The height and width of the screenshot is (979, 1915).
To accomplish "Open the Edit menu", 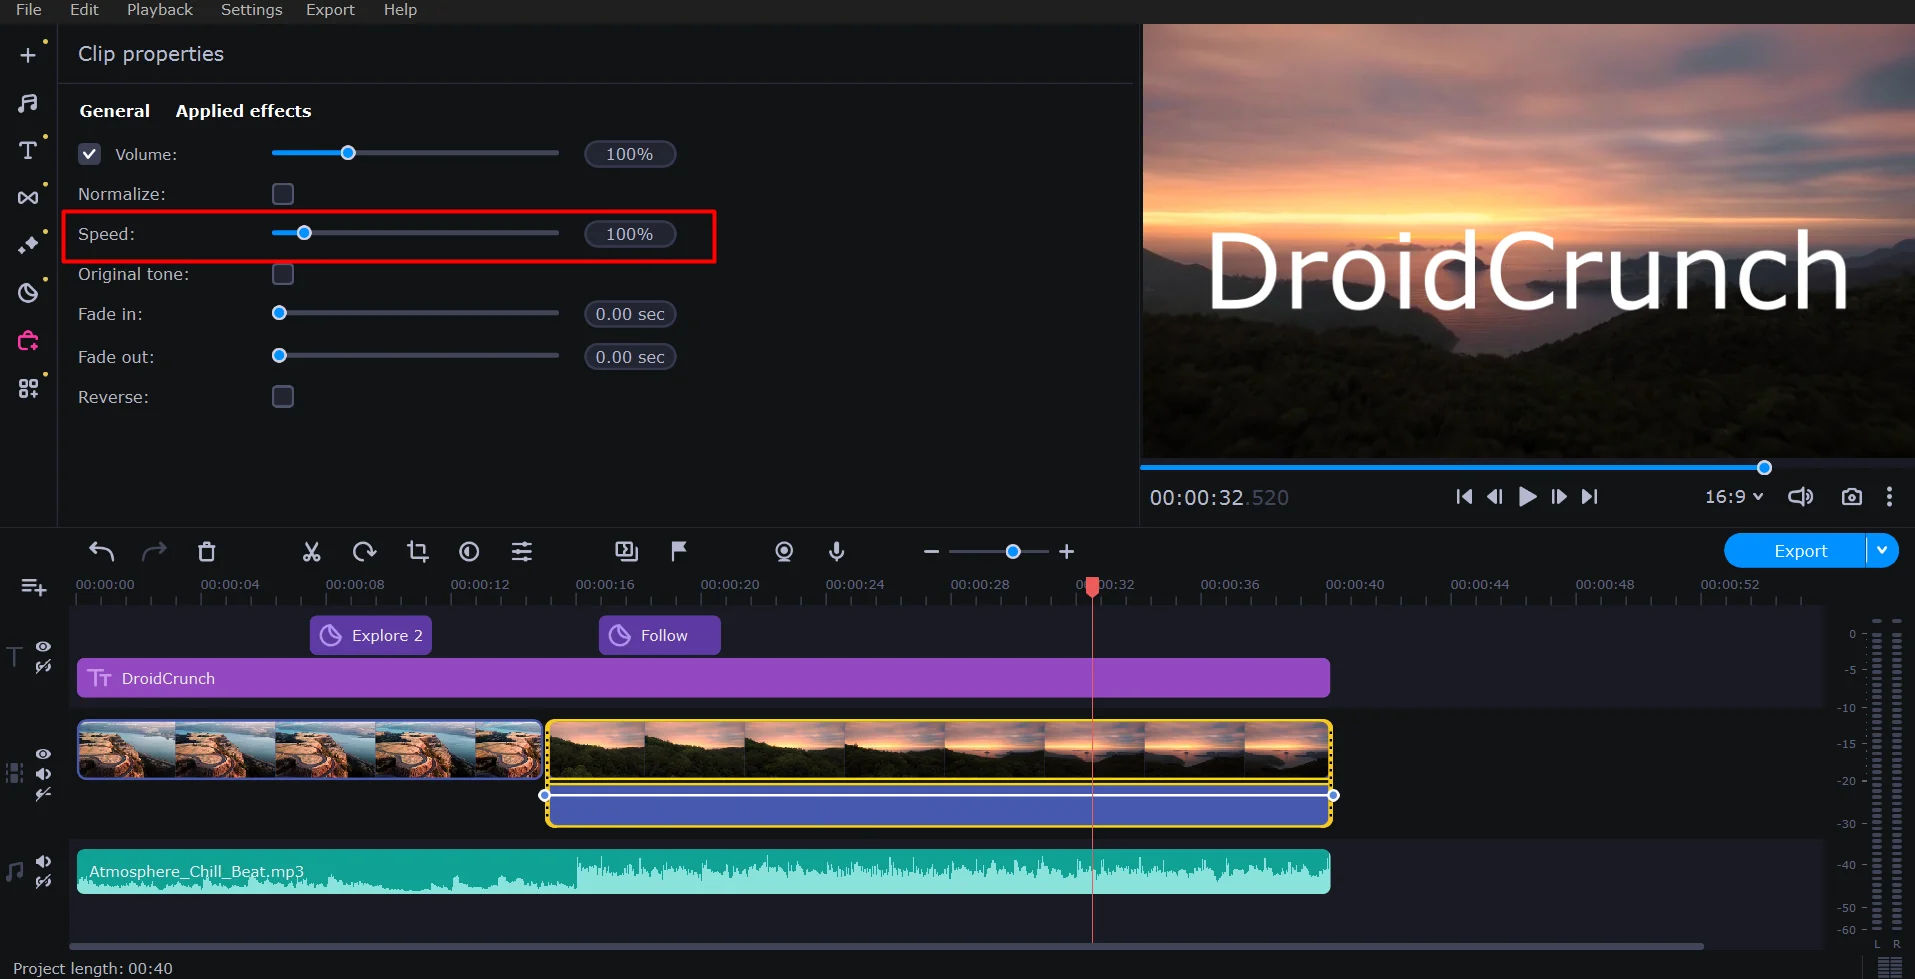I will (x=84, y=10).
